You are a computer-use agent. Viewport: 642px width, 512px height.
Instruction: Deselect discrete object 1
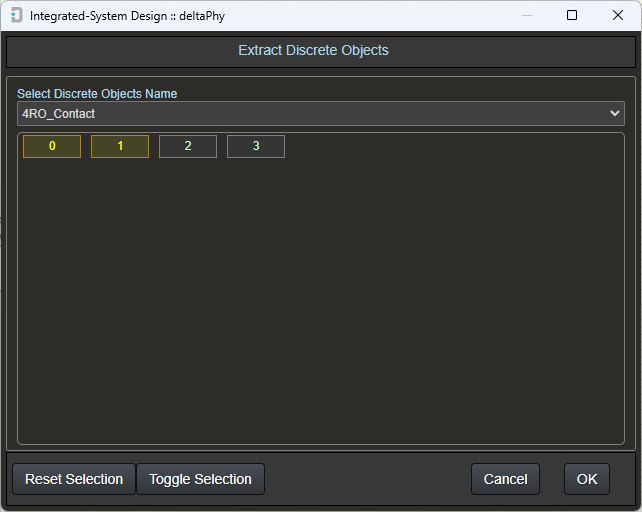pyautogui.click(x=120, y=146)
